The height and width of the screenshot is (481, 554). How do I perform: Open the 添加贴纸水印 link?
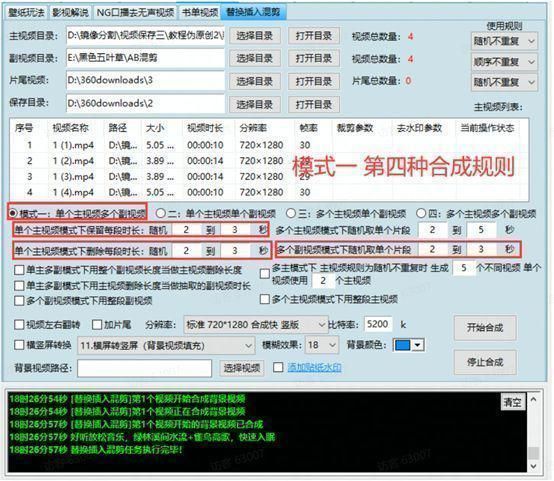tap(314, 368)
